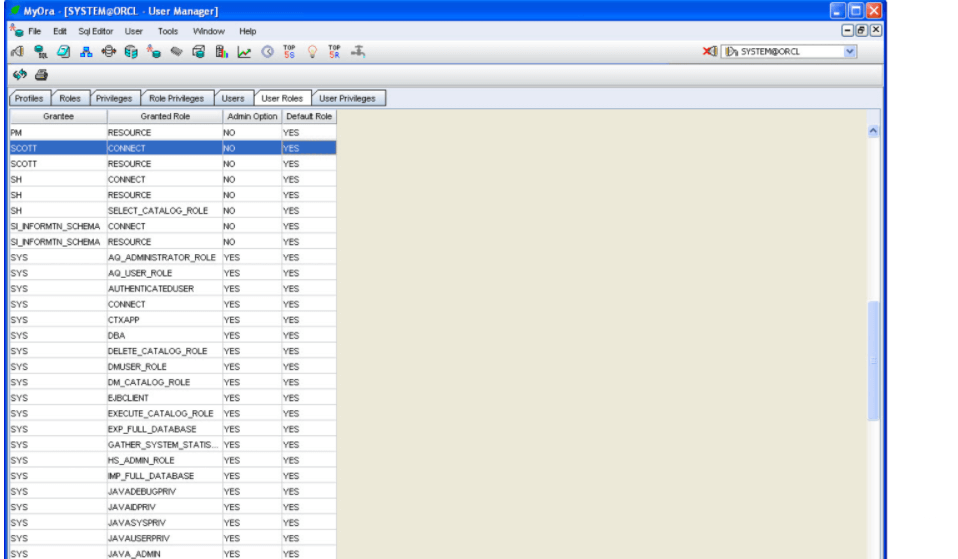Minimize the inner User Manager window
The height and width of the screenshot is (559, 958).
tap(847, 30)
